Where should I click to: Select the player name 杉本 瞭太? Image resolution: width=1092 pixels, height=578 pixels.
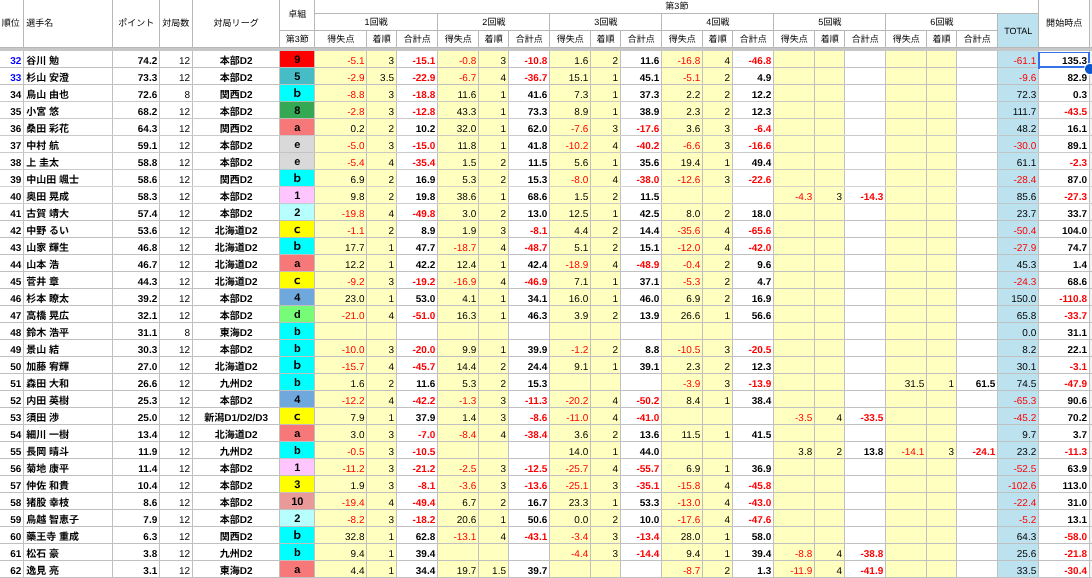coord(47,299)
